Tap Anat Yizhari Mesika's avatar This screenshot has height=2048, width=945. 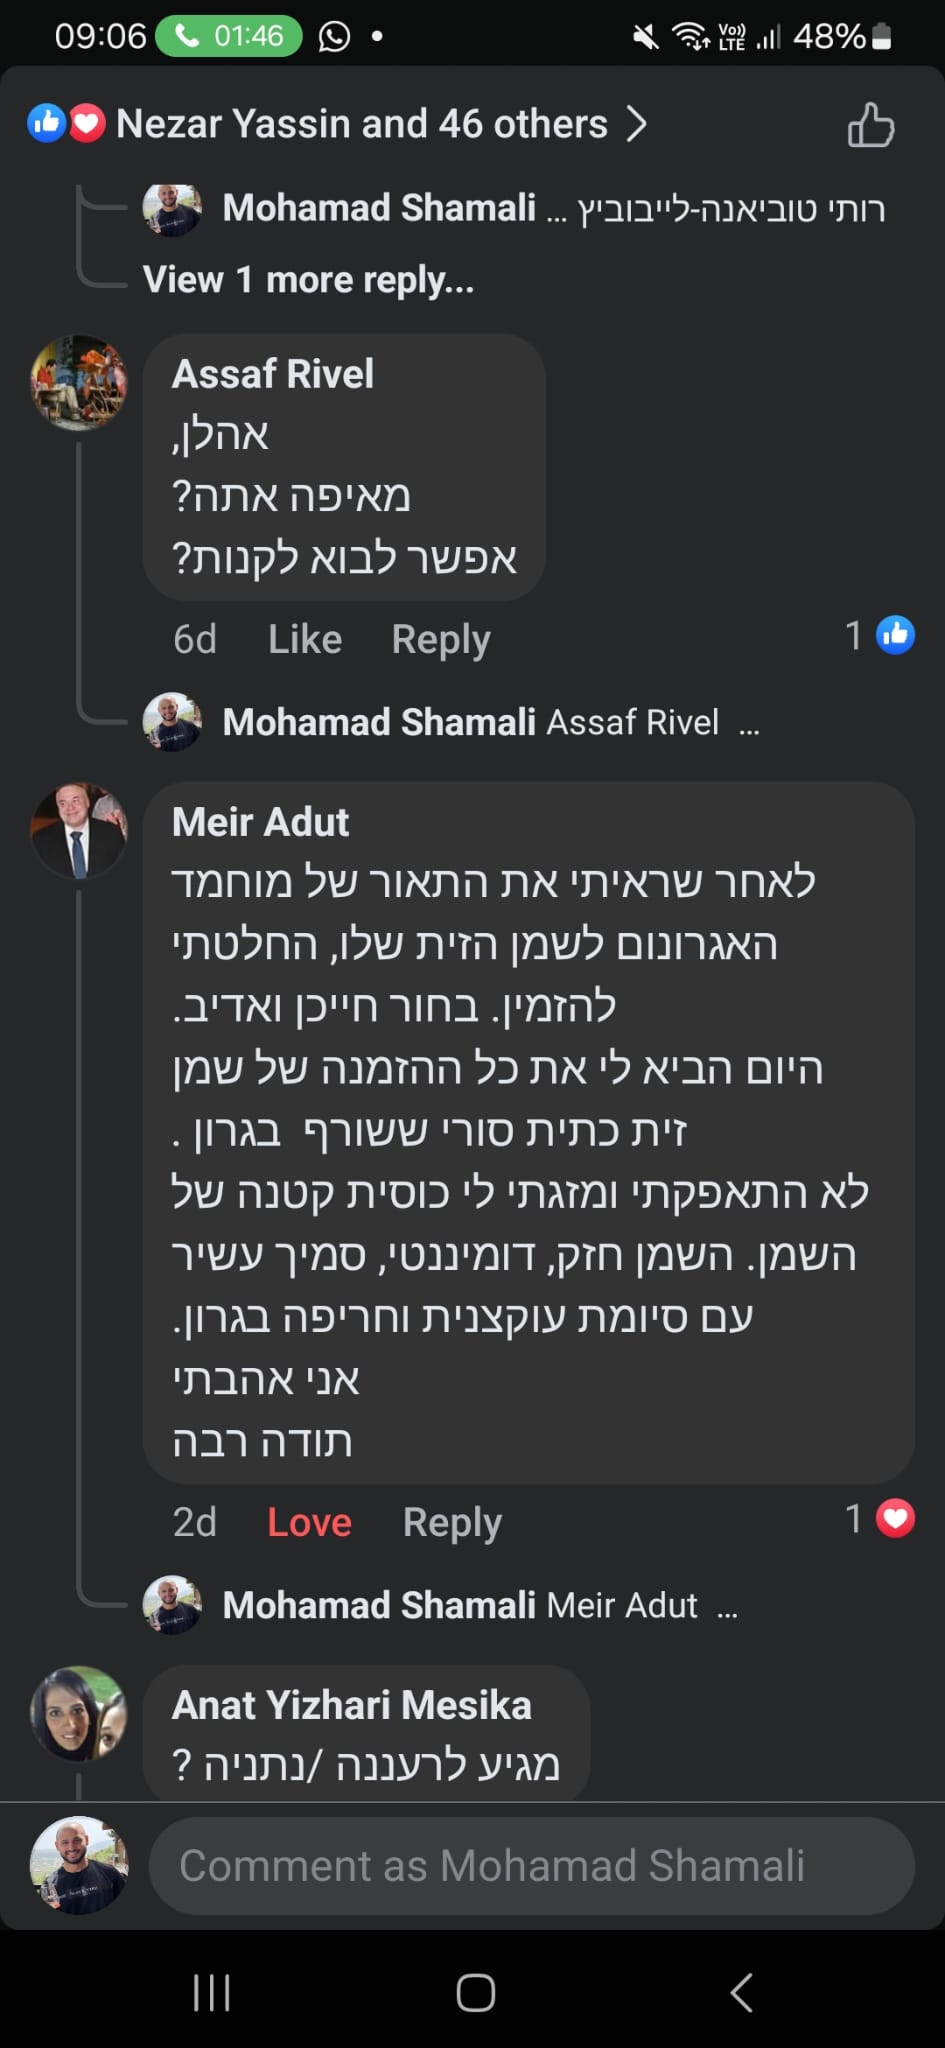point(79,1713)
